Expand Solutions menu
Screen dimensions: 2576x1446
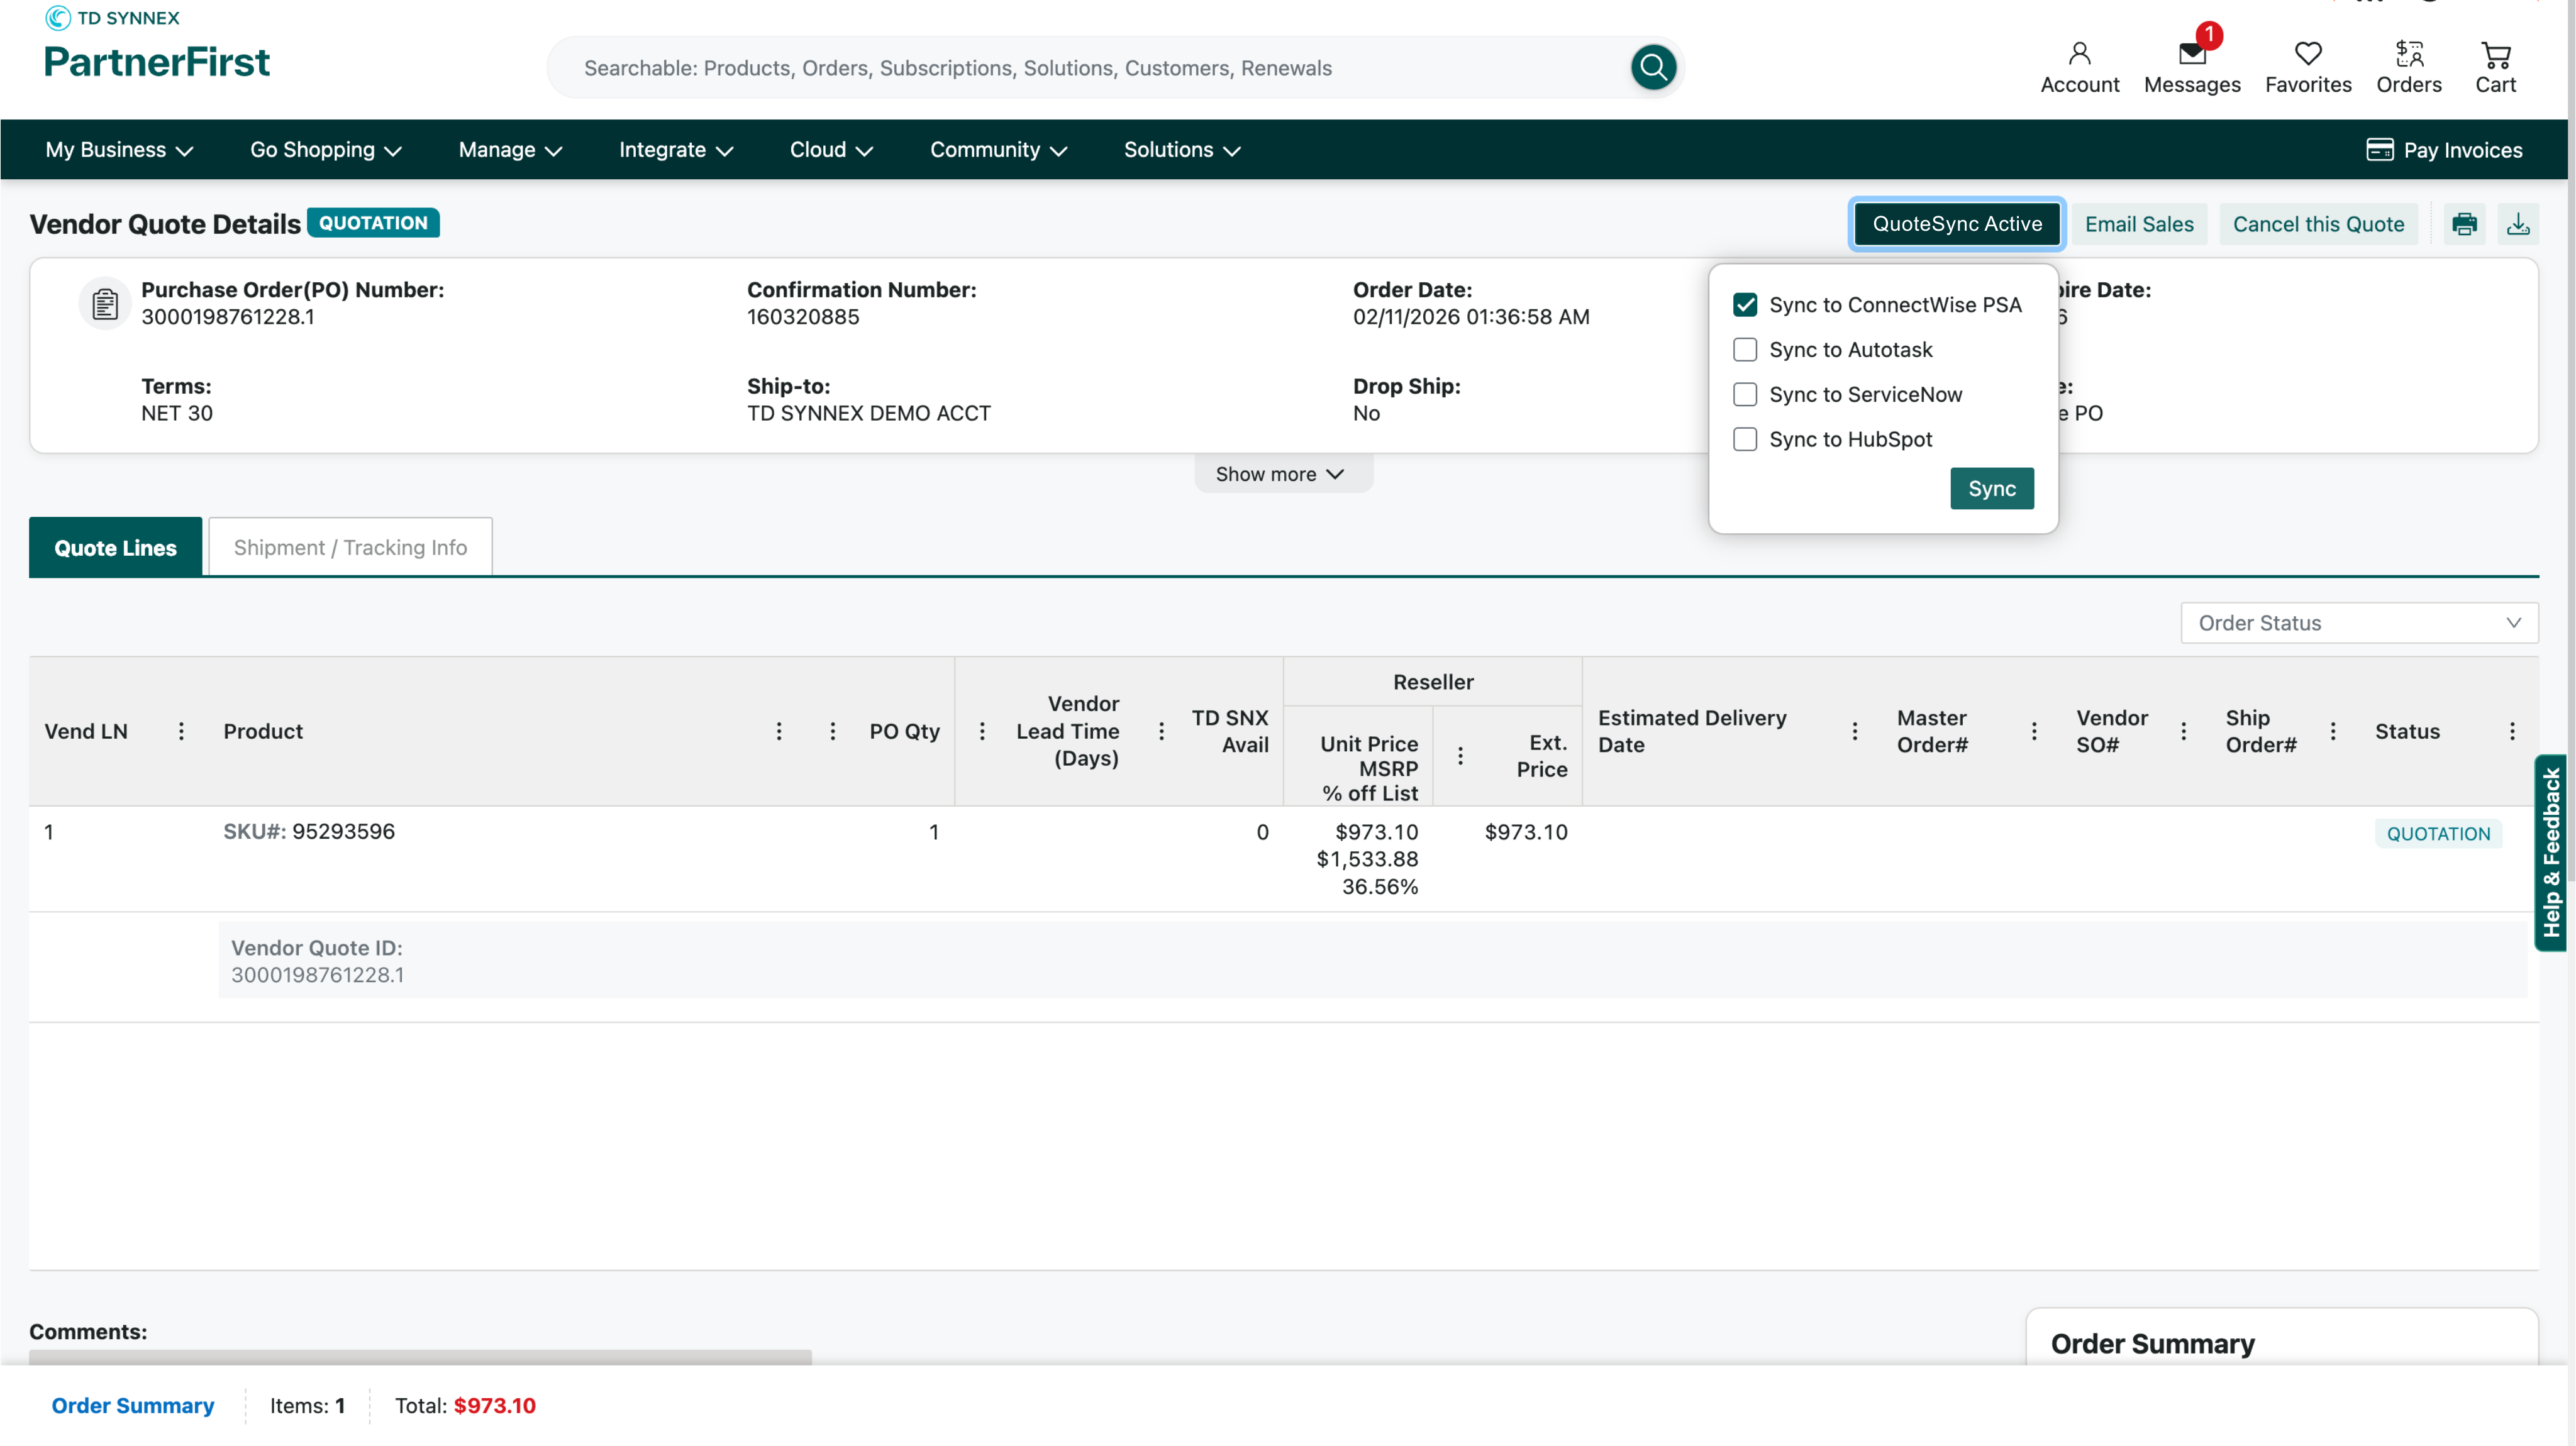[x=1182, y=149]
